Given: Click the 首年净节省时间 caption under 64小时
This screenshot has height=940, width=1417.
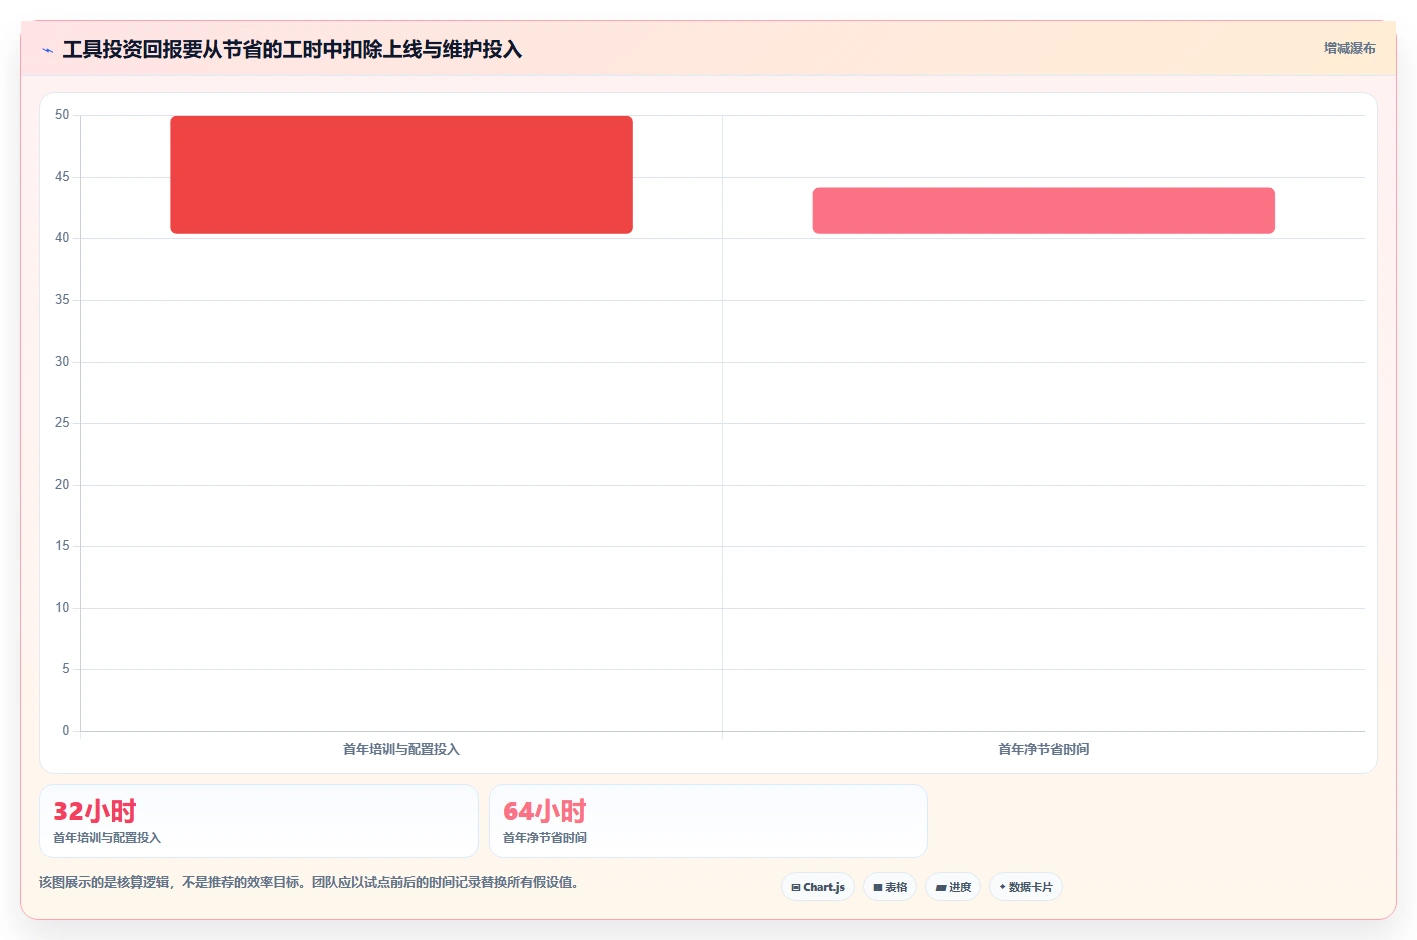Looking at the screenshot, I should (x=545, y=838).
